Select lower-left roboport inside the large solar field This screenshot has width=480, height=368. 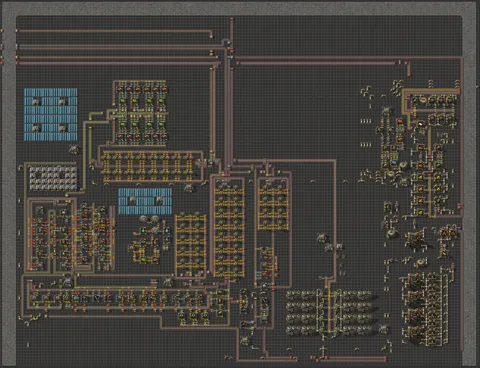coord(36,127)
